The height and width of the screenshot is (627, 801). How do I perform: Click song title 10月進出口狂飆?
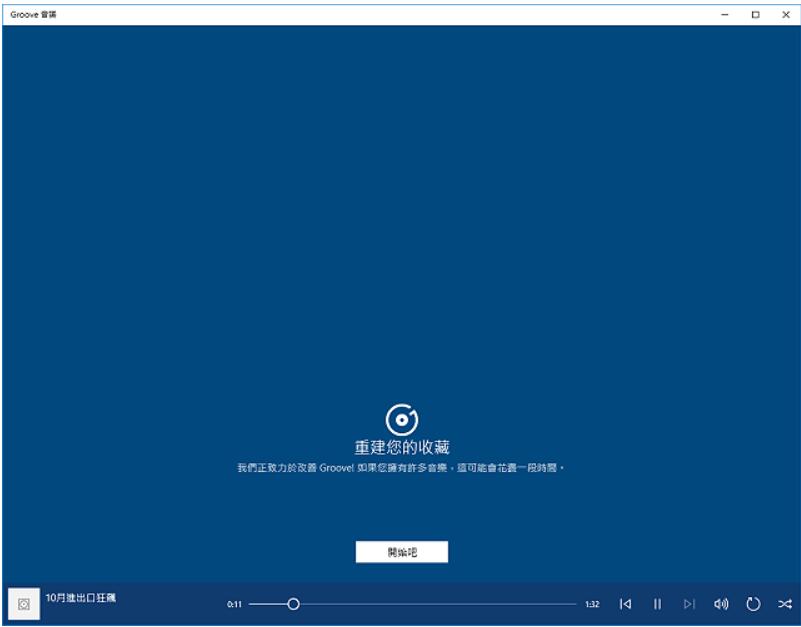click(x=81, y=597)
